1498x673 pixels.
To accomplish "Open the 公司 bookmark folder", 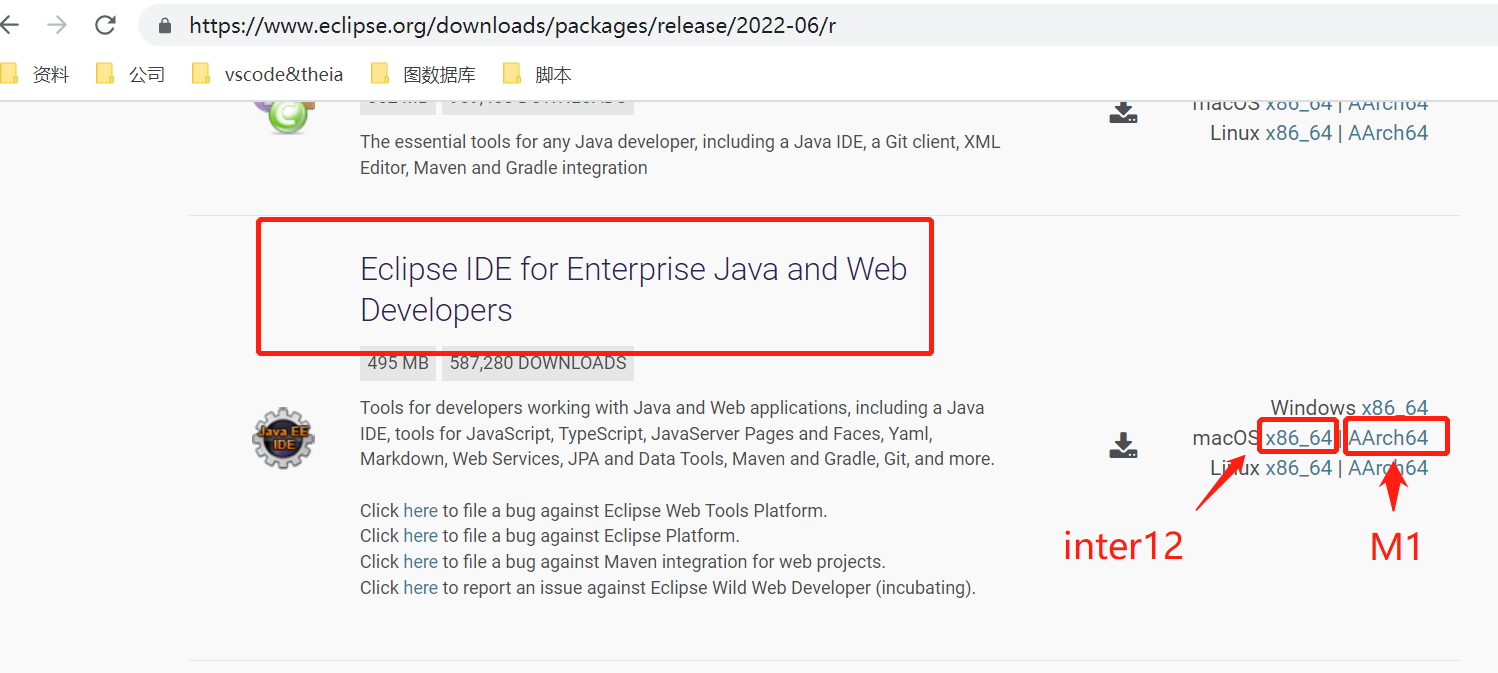I will tap(130, 74).
